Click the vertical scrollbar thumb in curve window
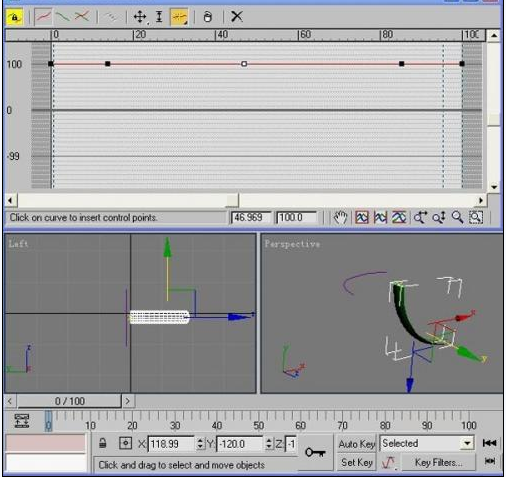The image size is (506, 477). point(494,119)
